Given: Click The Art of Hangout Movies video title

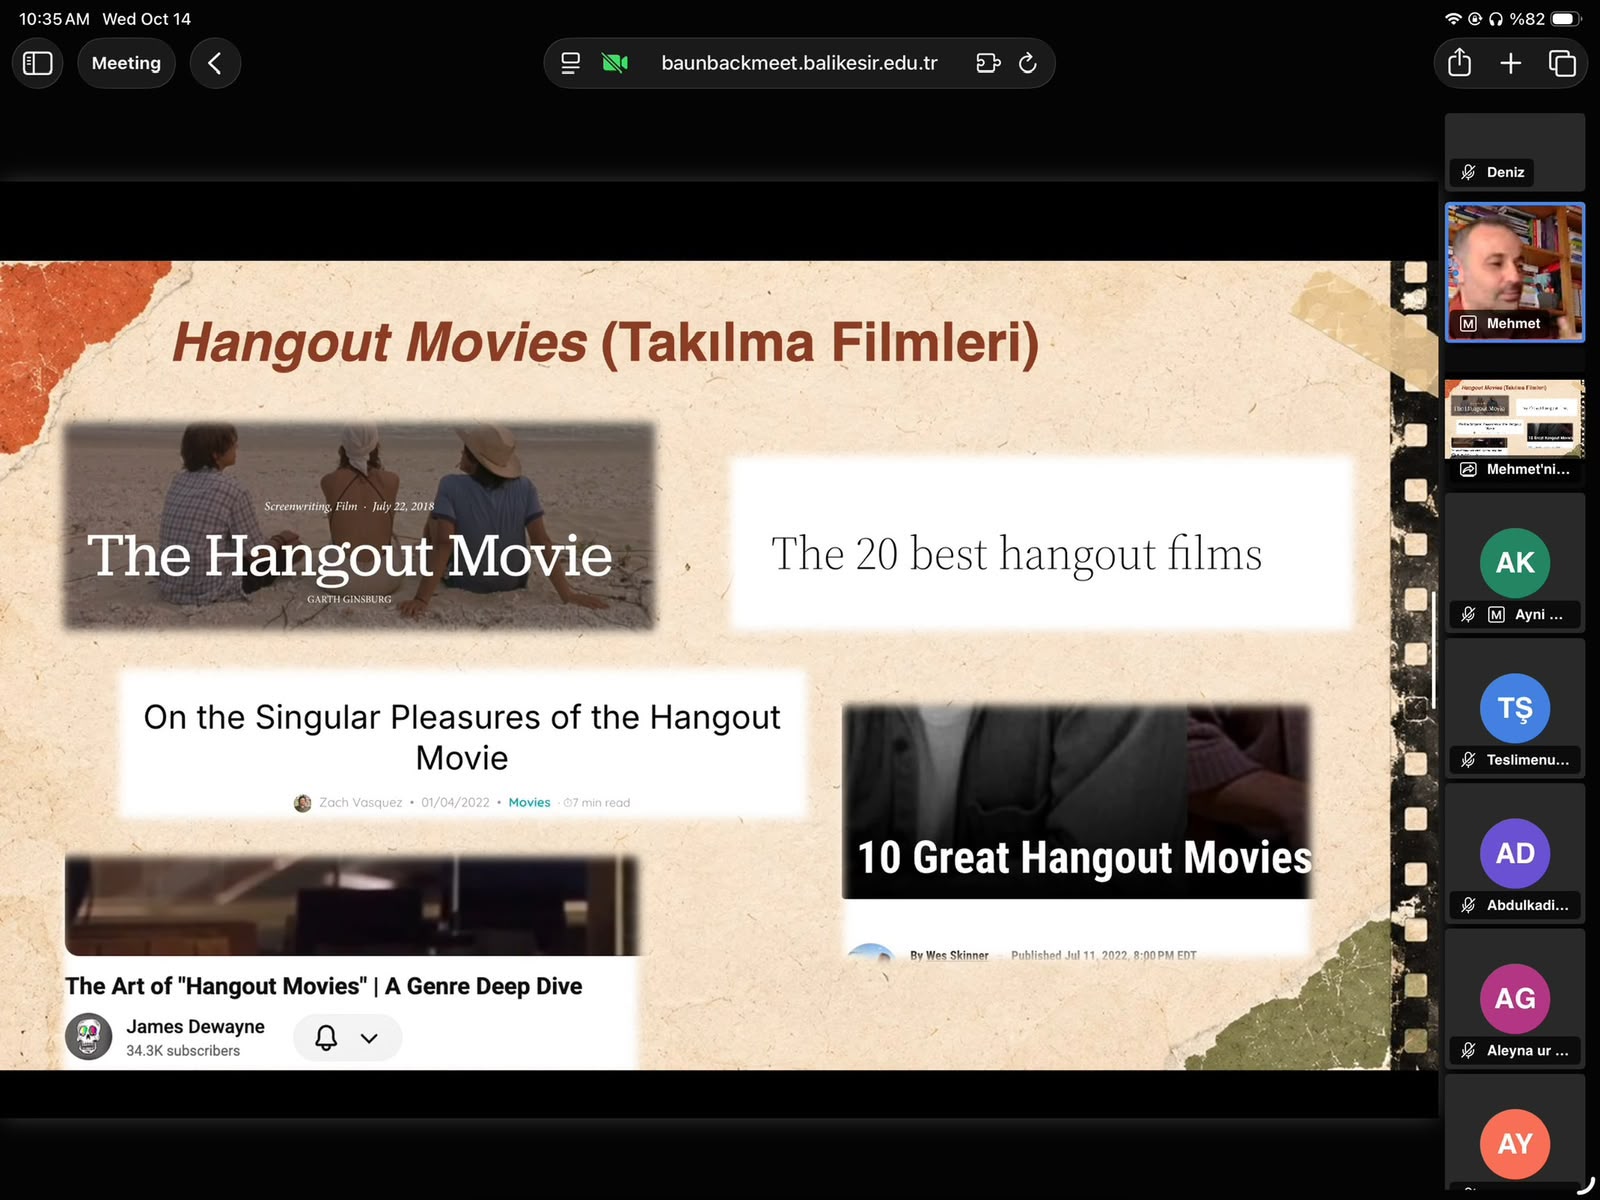Looking at the screenshot, I should click(324, 986).
